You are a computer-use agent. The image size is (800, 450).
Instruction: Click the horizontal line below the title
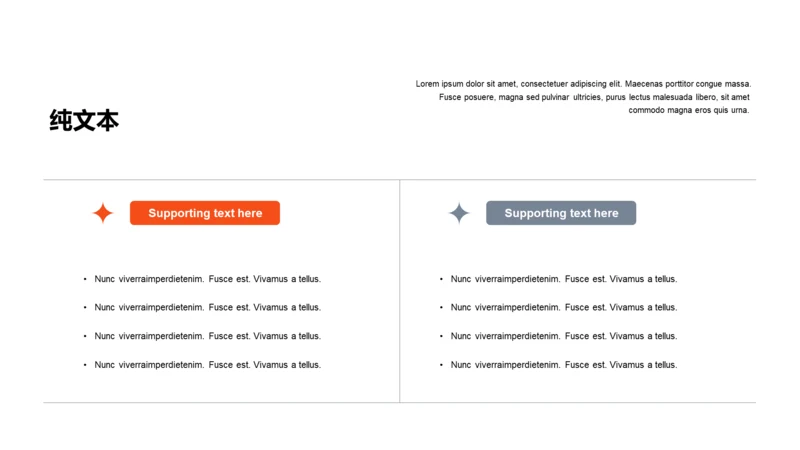(x=399, y=180)
